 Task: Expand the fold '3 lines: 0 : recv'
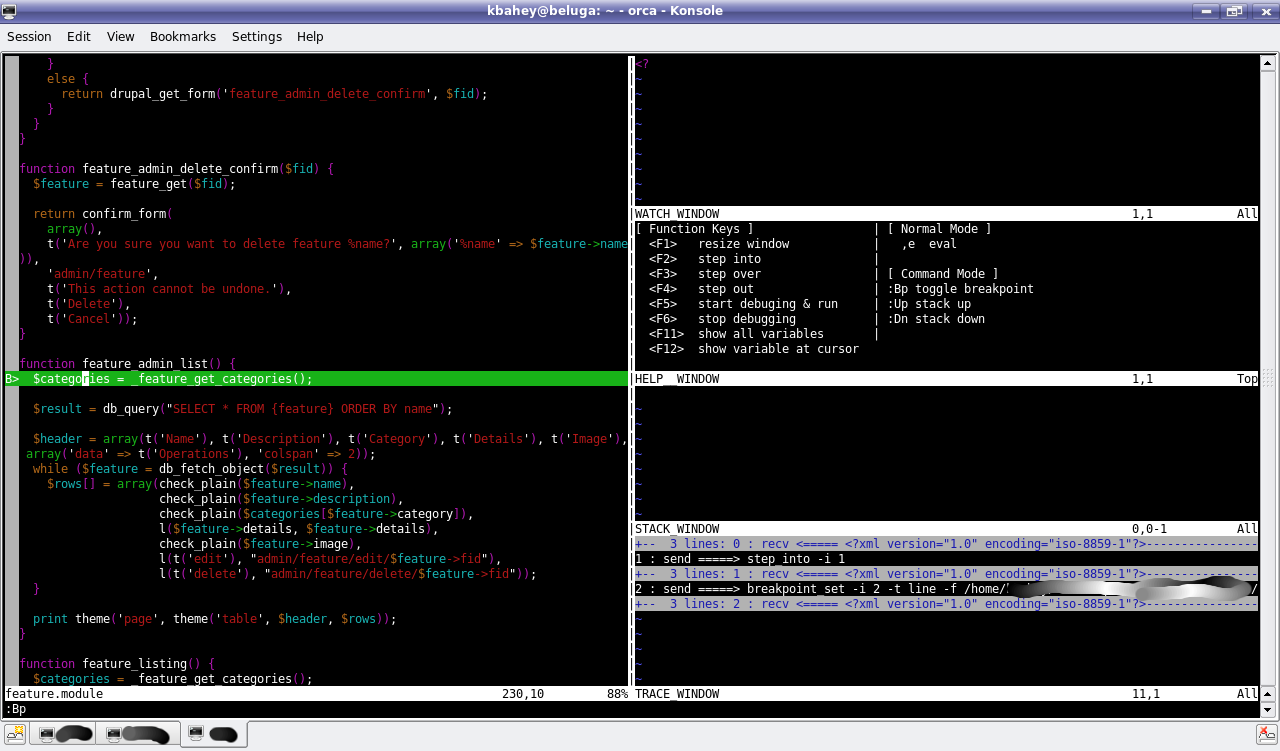coord(946,544)
